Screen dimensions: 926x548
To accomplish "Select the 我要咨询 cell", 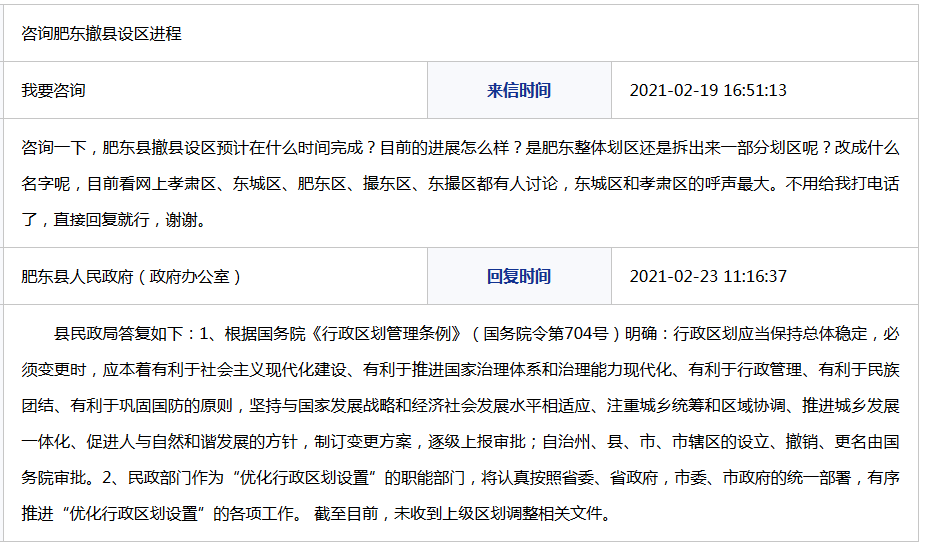I will point(54,90).
